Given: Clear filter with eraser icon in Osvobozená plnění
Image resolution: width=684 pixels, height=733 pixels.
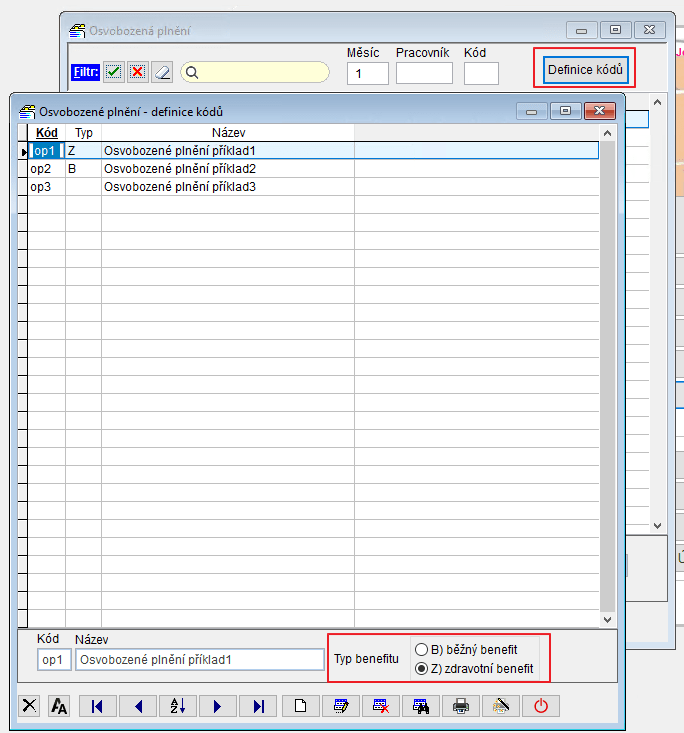Looking at the screenshot, I should pyautogui.click(x=162, y=72).
